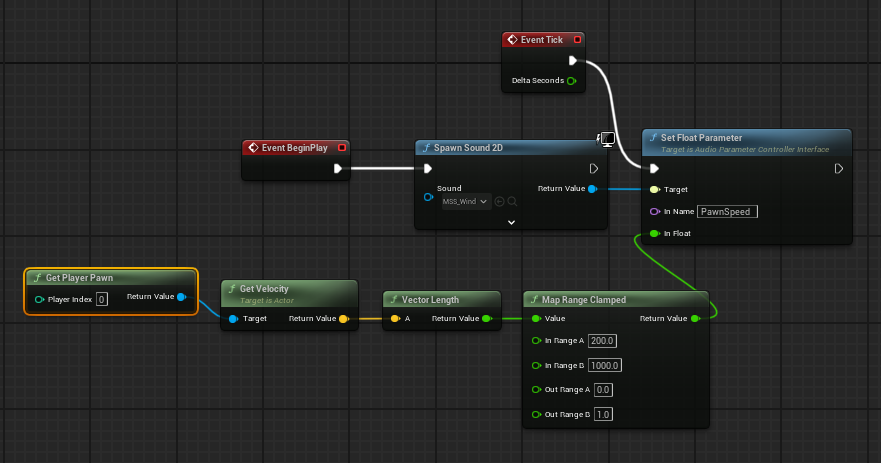Screen dimensions: 881x463
Task: Click Event Tick execution output pin
Action: pos(572,60)
